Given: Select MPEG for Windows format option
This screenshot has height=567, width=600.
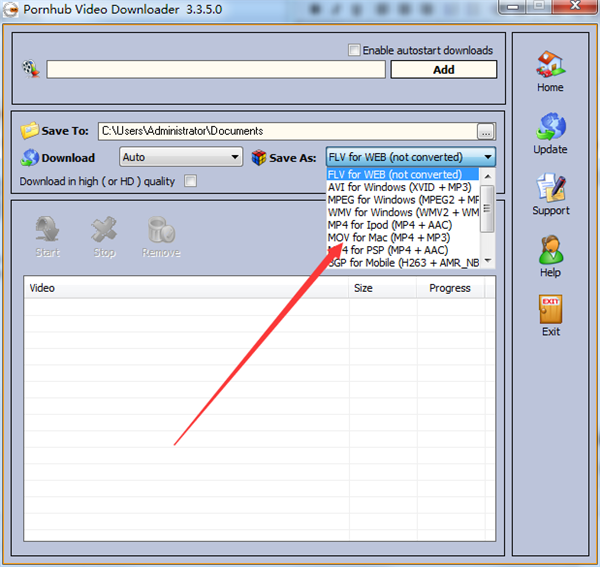Looking at the screenshot, I should [403, 200].
